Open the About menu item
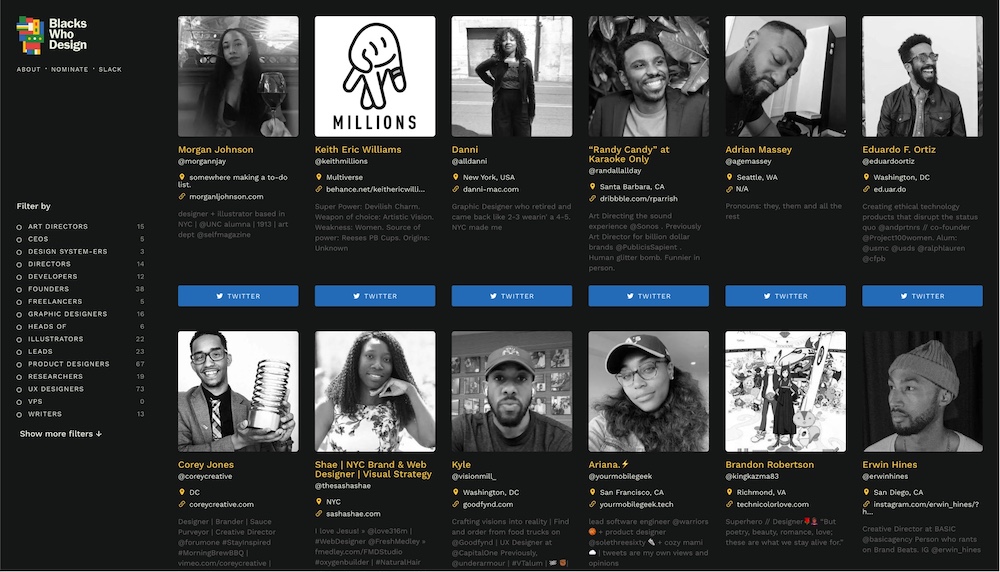Screen dimensions: 1000x572 pos(28,69)
